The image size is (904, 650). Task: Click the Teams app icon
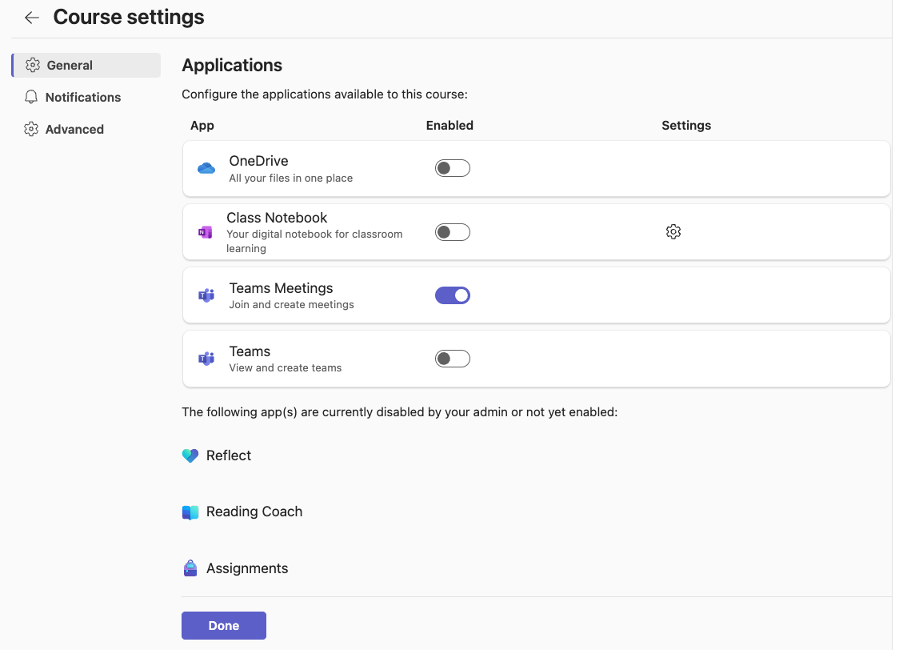[206, 357]
